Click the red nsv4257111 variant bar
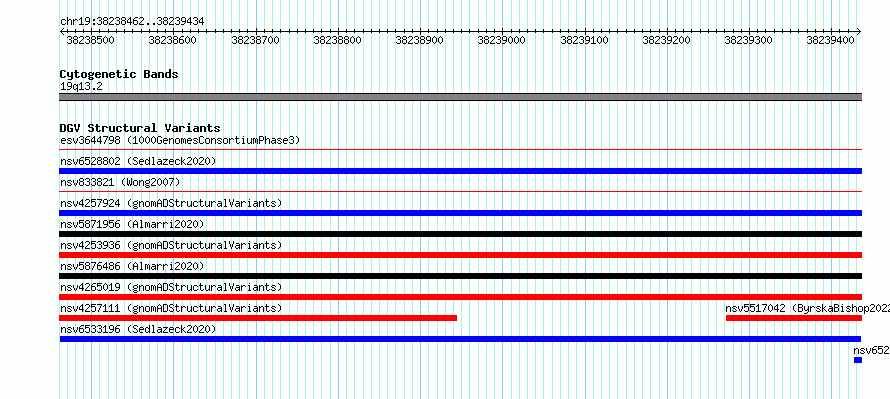 coord(258,318)
